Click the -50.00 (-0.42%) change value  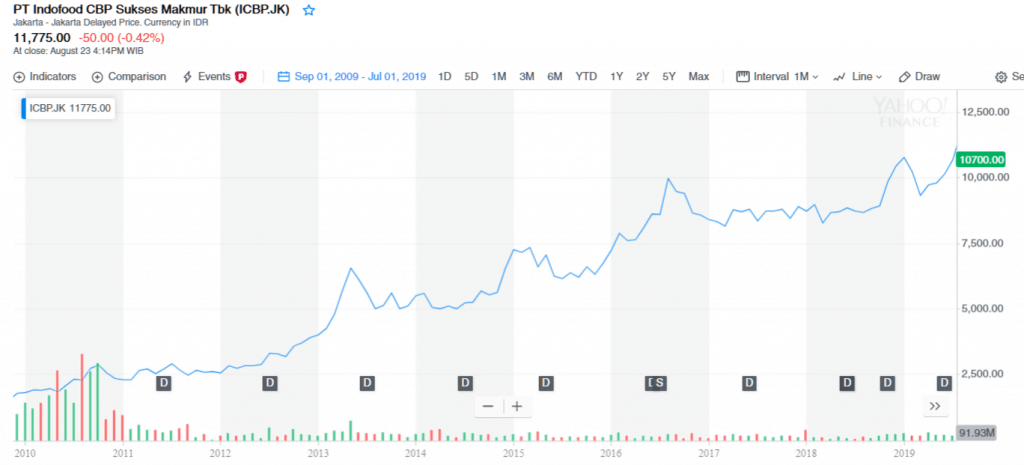(121, 38)
